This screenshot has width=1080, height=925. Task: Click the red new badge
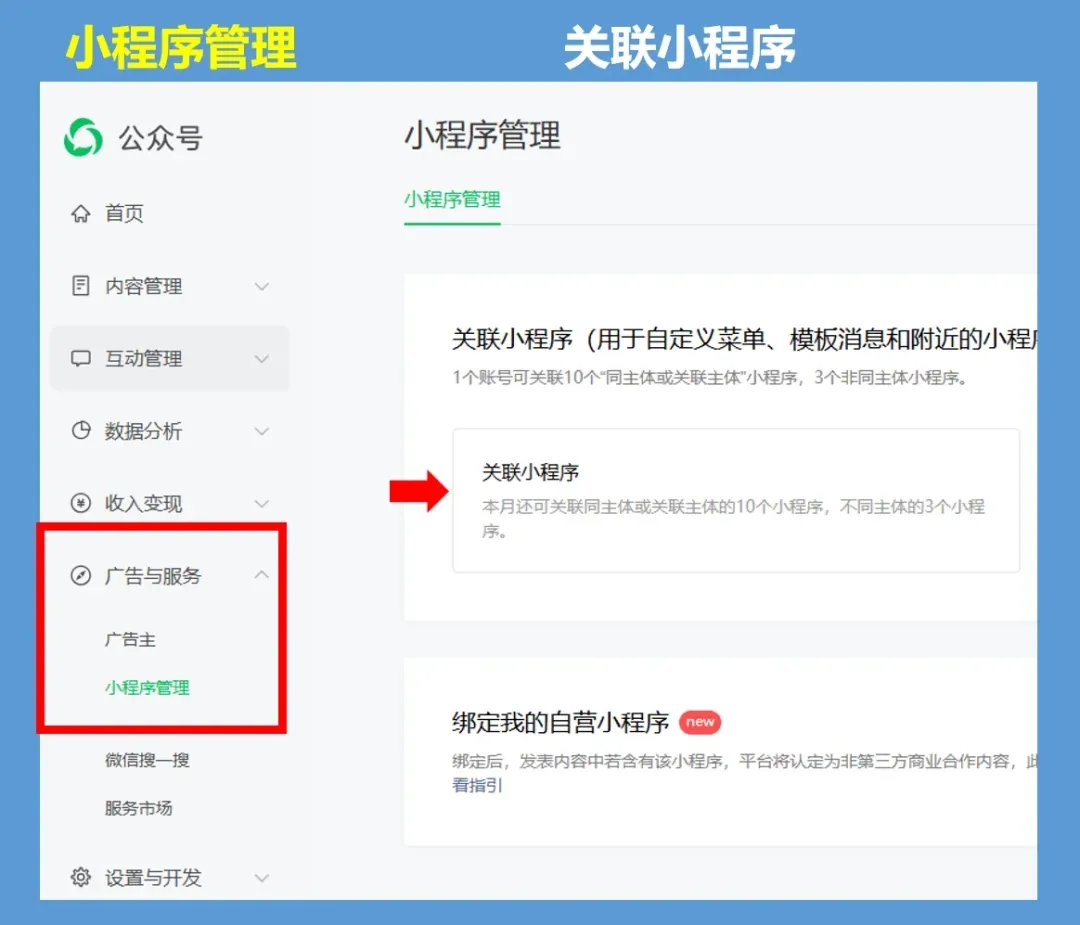(x=699, y=721)
